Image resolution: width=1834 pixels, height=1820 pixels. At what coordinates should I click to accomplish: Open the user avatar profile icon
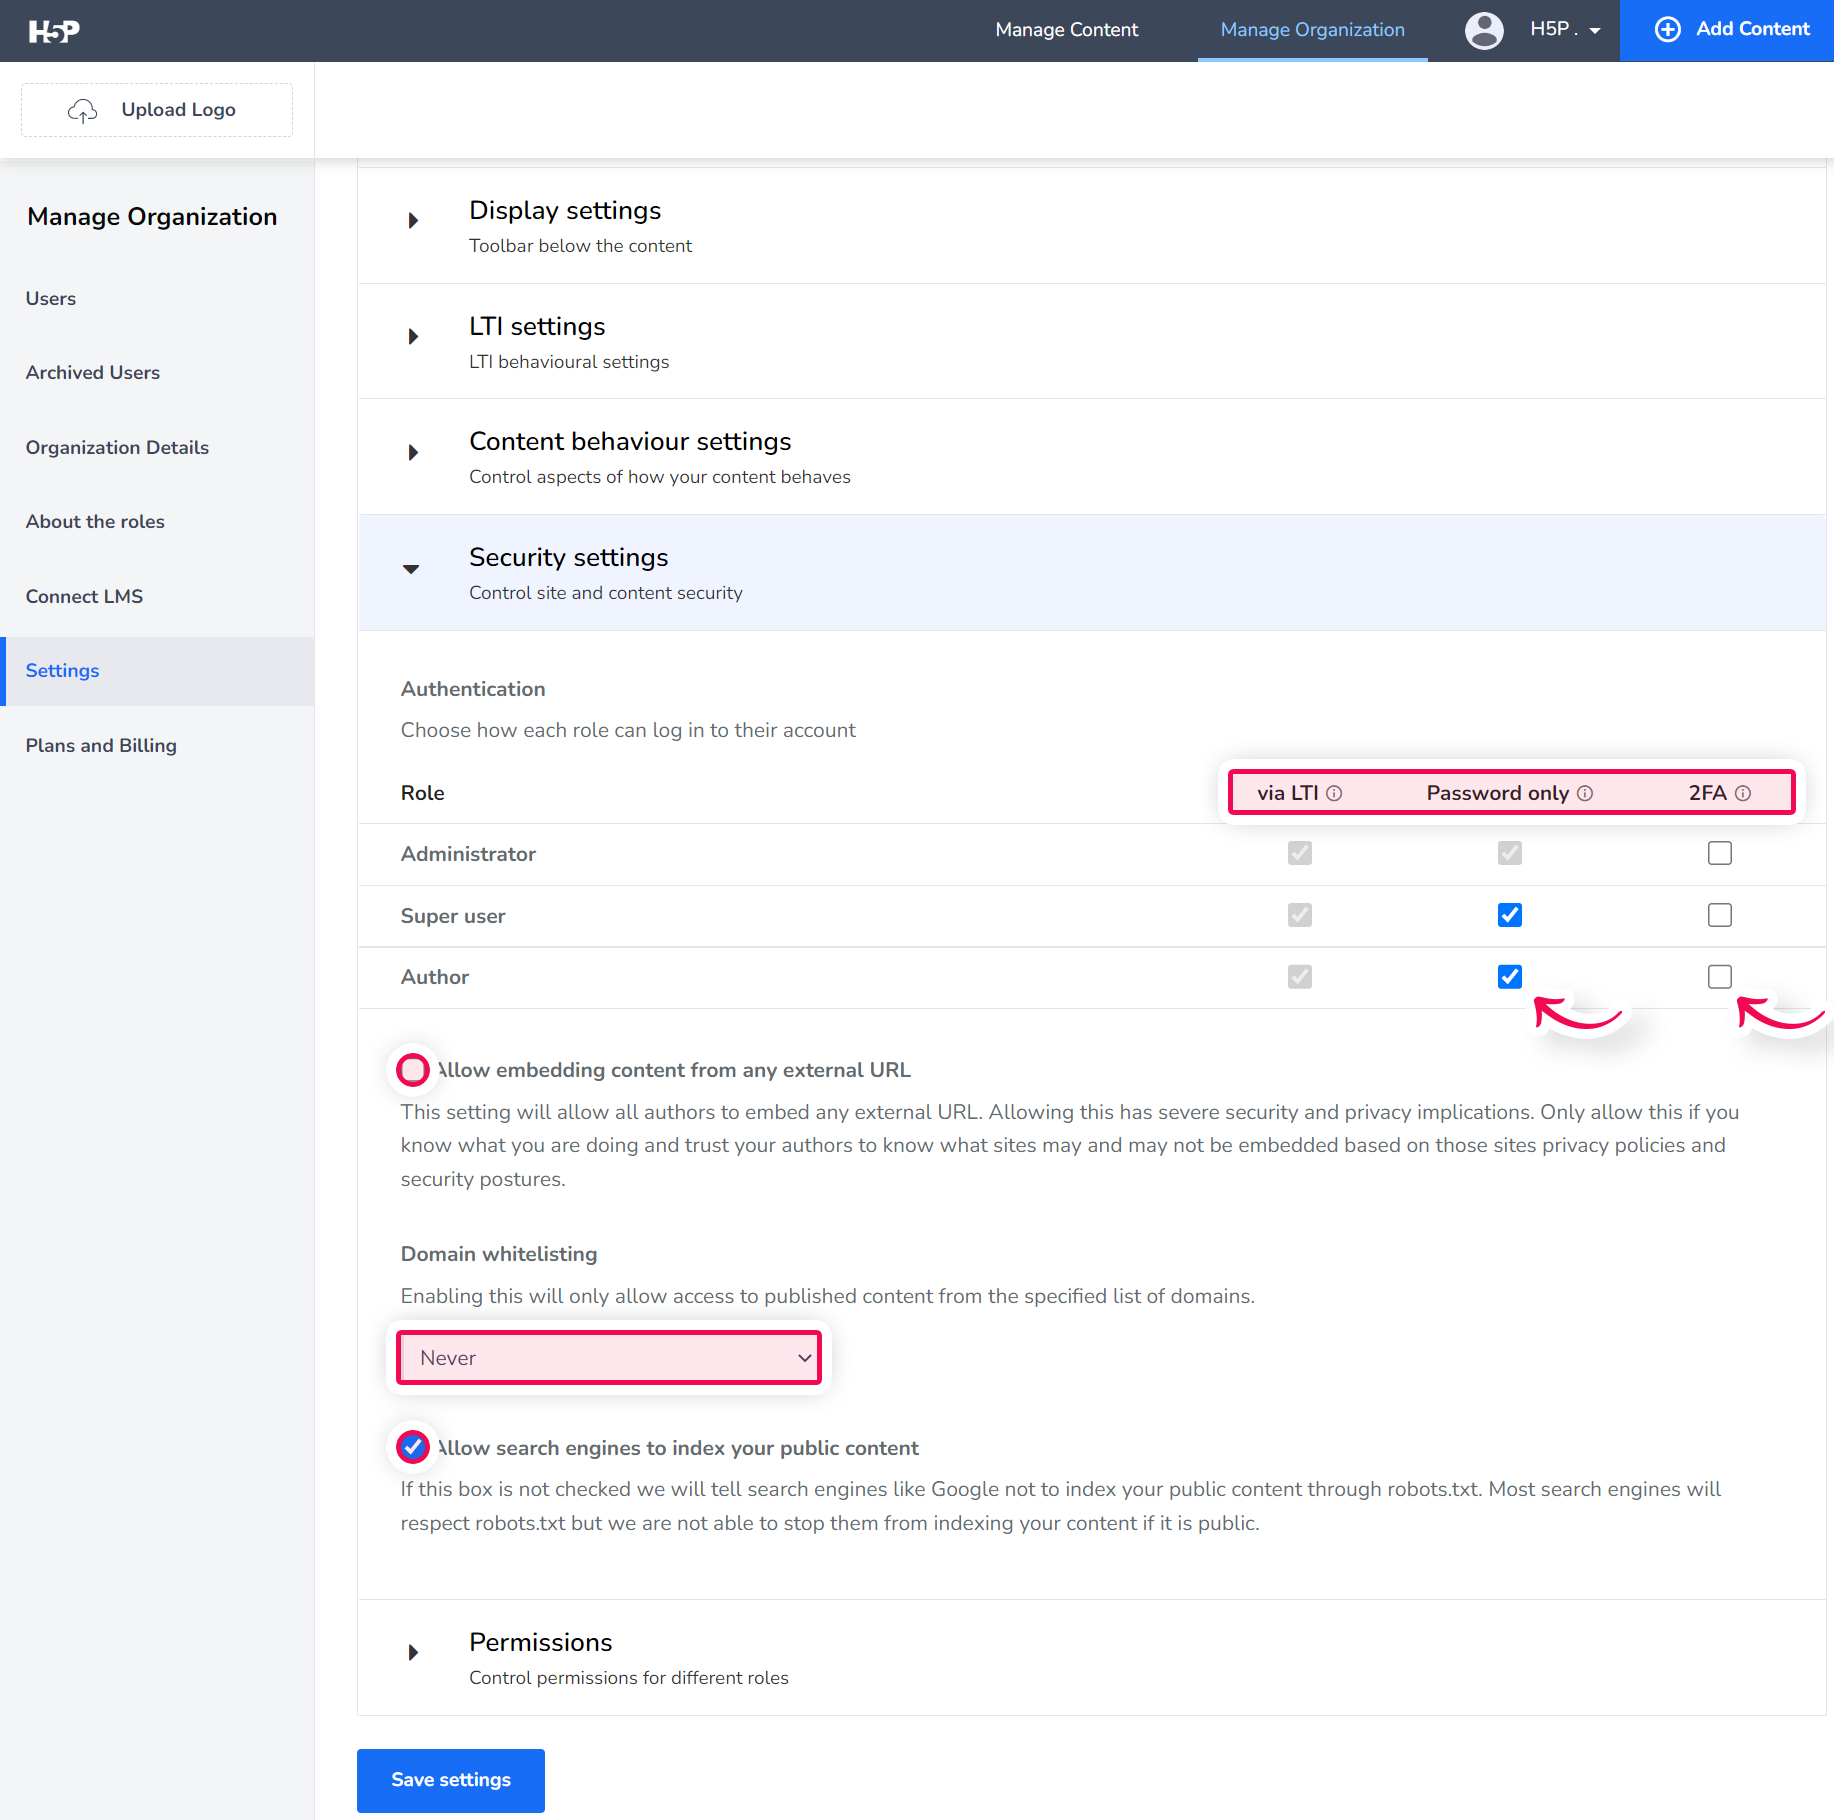click(1484, 30)
